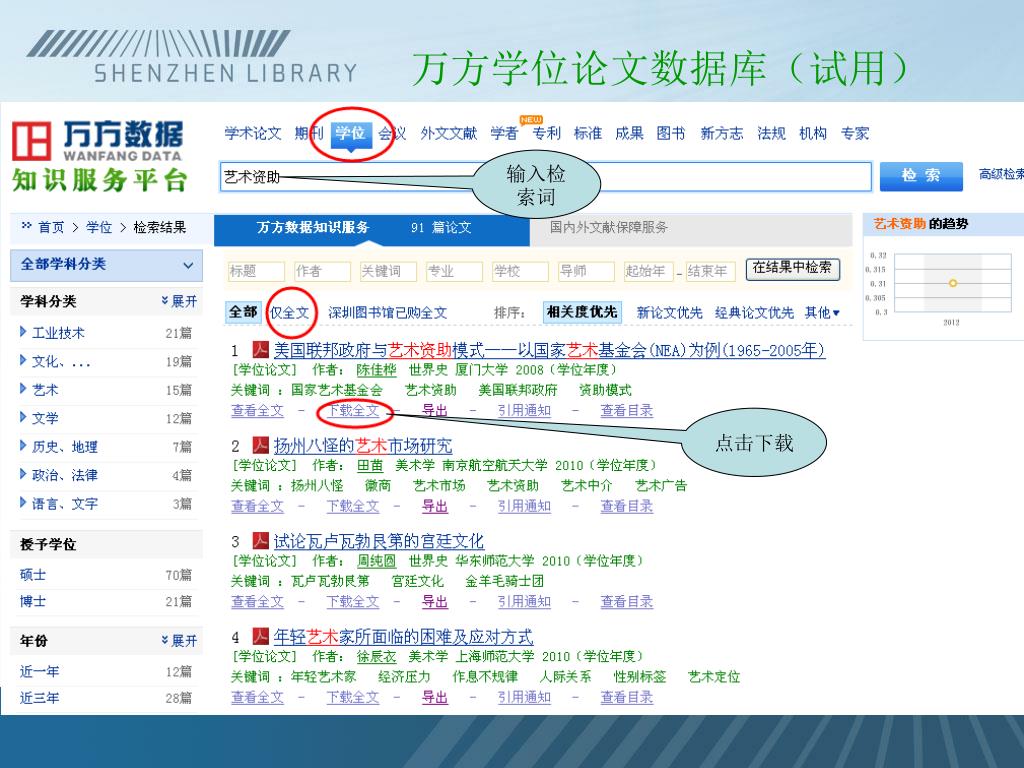Select 仅全文 results filter
Viewport: 1024px width, 768px height.
290,313
